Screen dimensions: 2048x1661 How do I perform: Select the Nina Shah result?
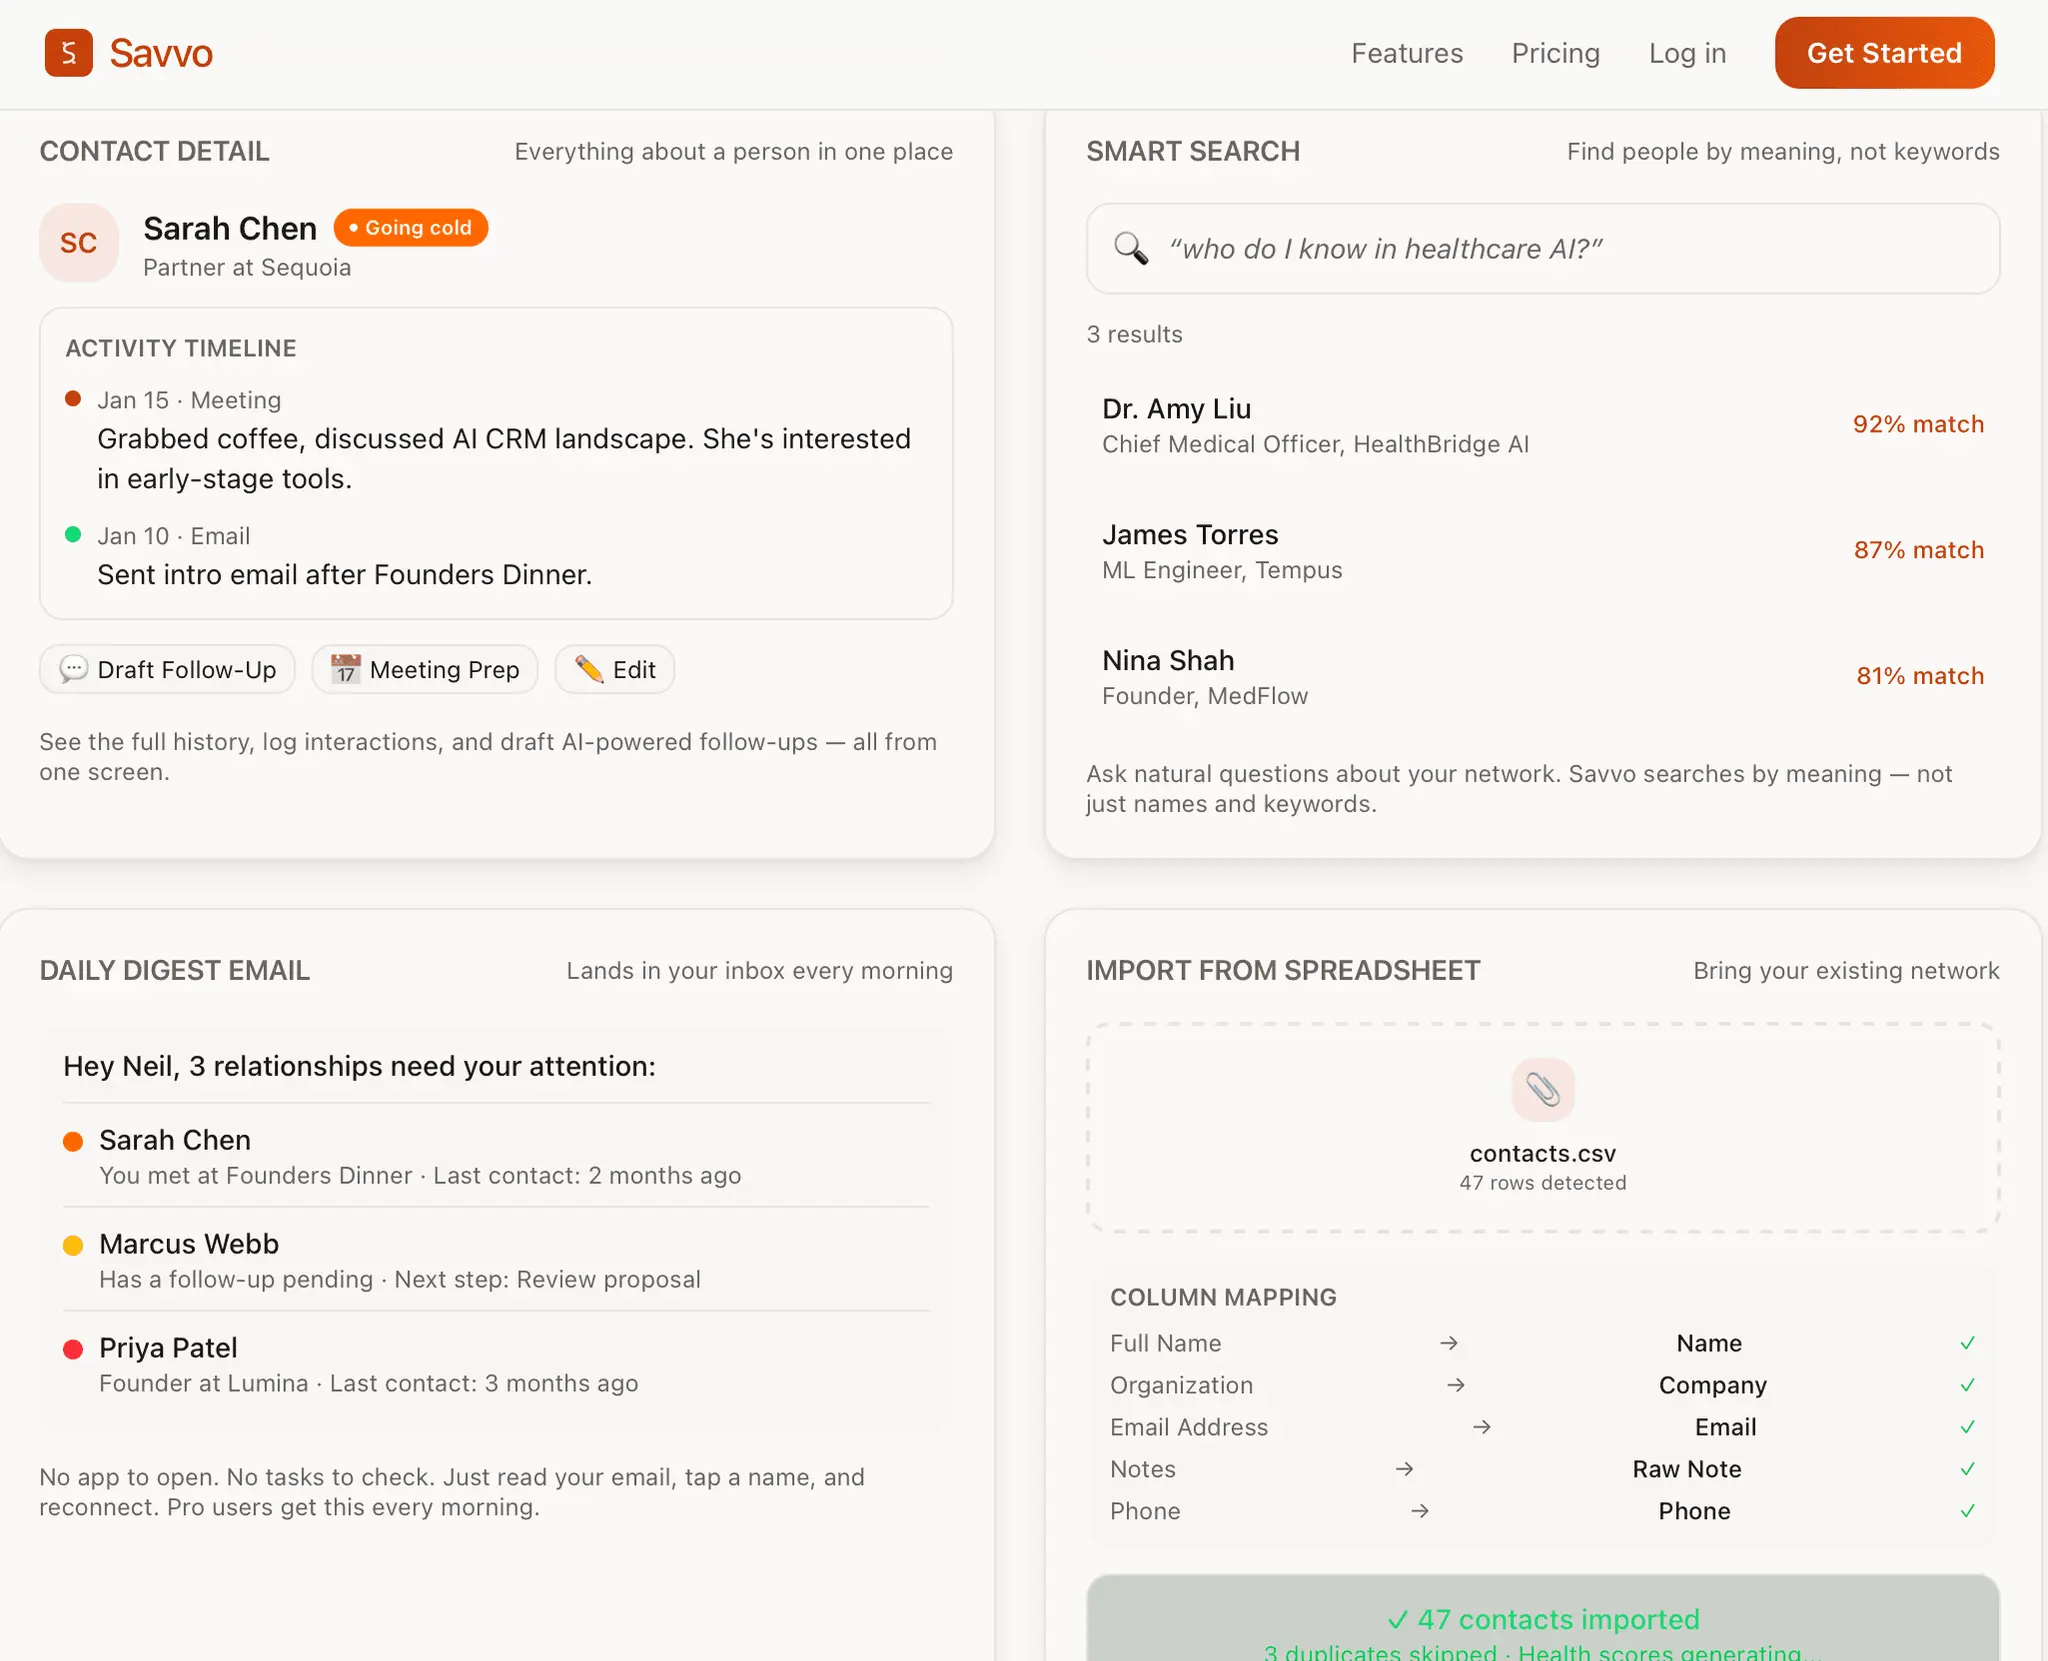(x=1543, y=677)
